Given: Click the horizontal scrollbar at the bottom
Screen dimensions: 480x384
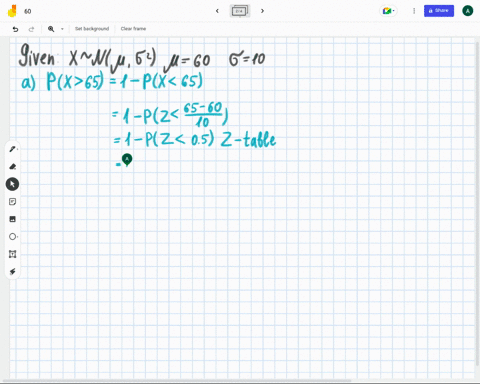Looking at the screenshot, I should point(177,380).
